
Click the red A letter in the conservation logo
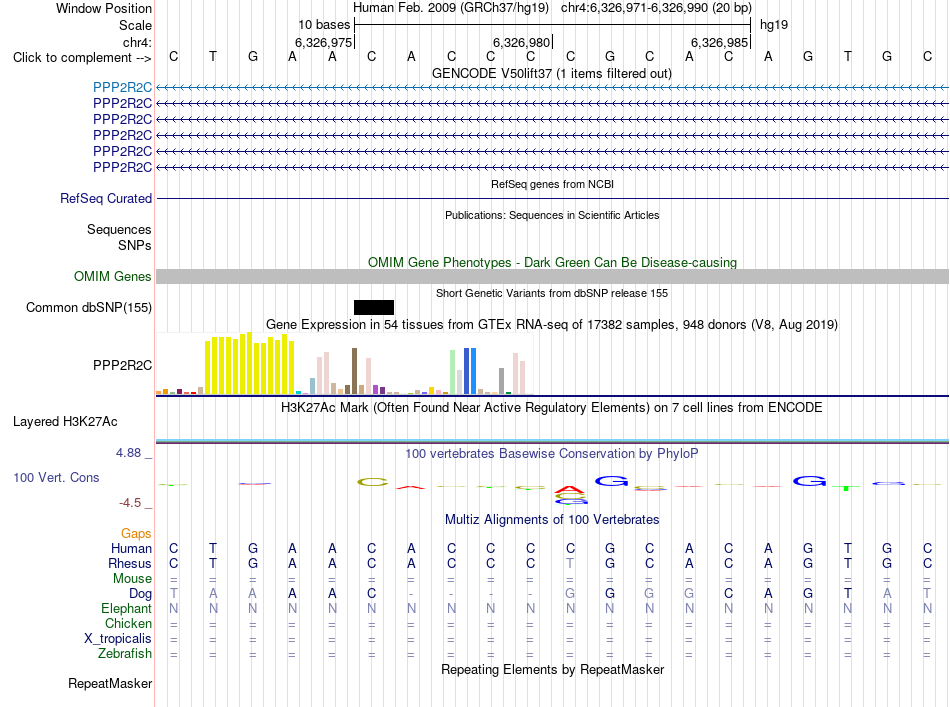[x=570, y=490]
